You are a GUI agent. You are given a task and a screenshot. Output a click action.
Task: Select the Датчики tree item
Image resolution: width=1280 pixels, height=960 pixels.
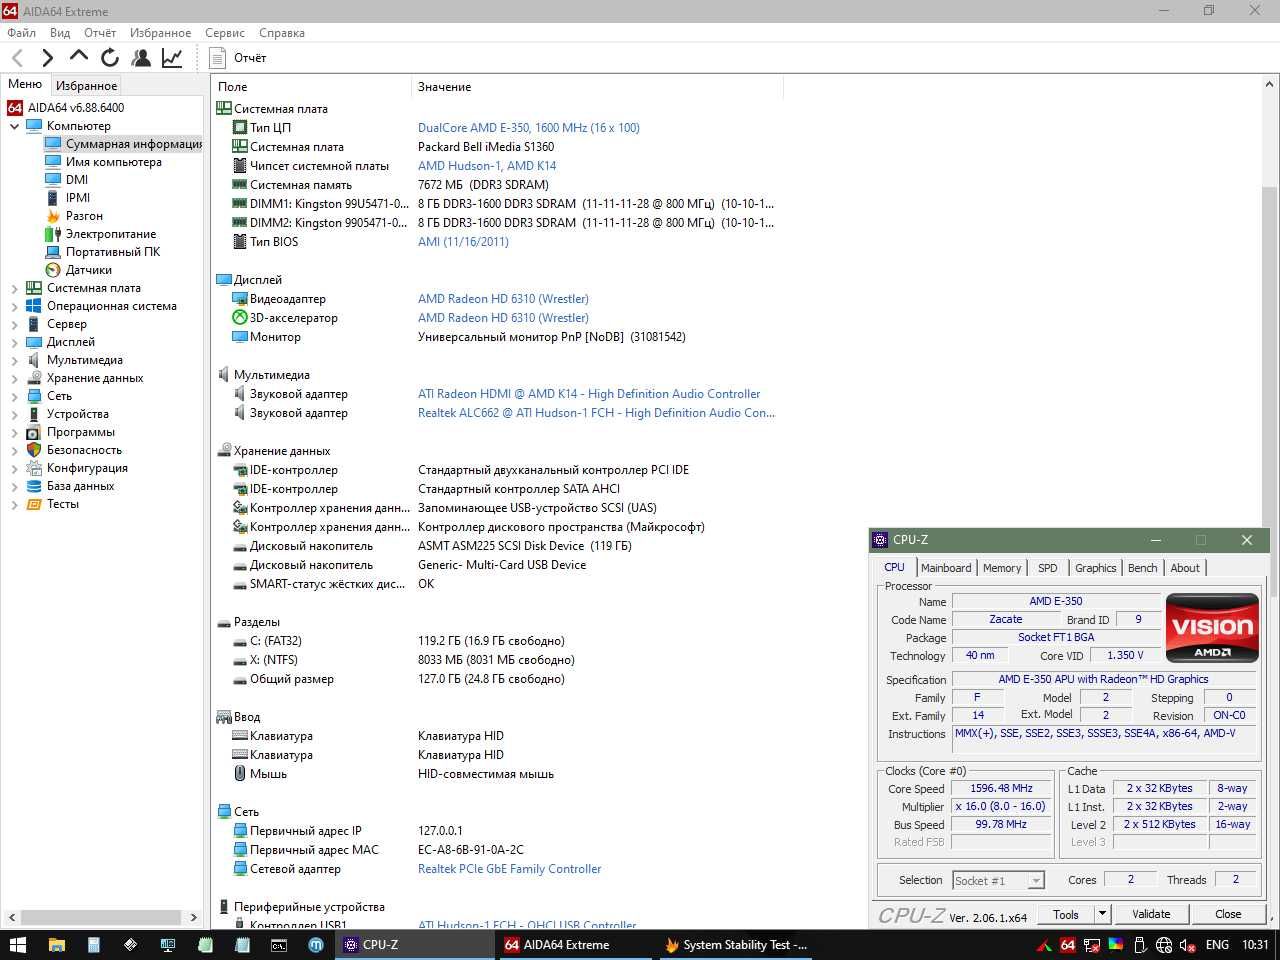click(88, 270)
